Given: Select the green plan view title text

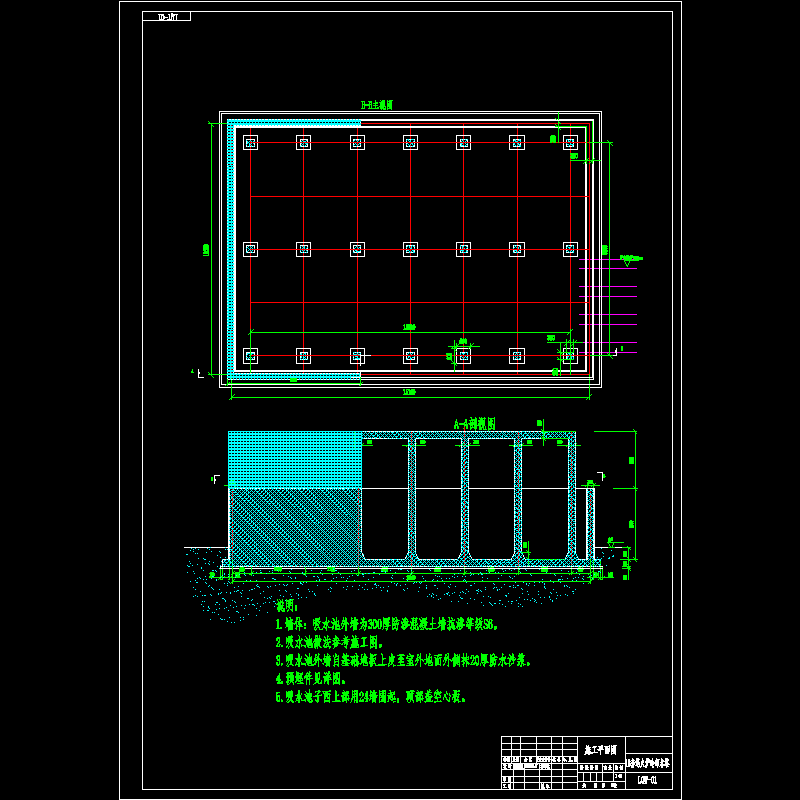Looking at the screenshot, I should pyautogui.click(x=376, y=104).
